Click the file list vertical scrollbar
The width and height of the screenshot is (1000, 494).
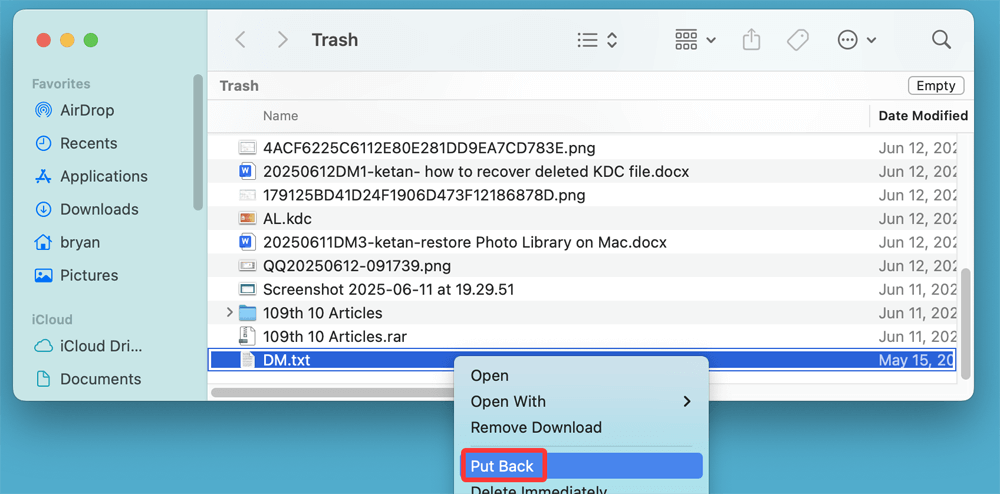[965, 323]
